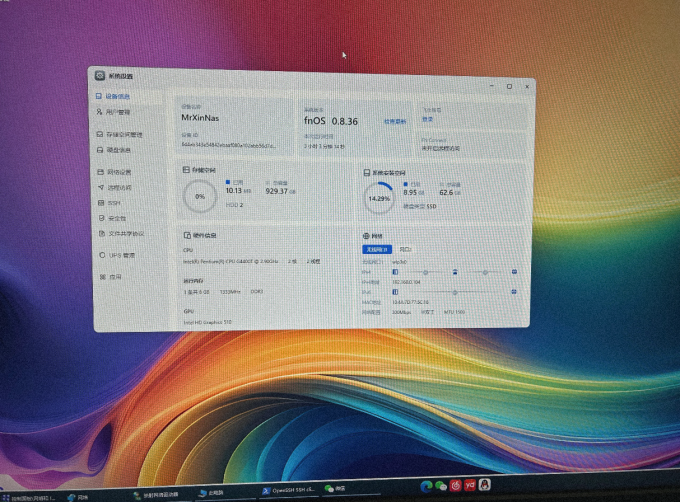Open 硬盘信息 disk info icon

pyautogui.click(x=100, y=150)
